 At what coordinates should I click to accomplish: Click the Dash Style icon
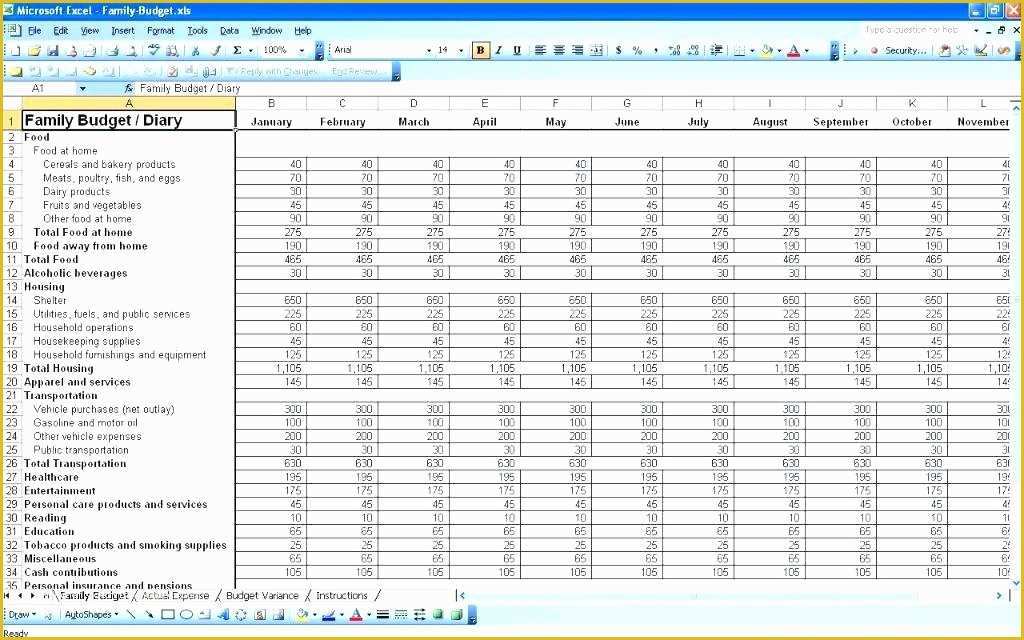pos(401,615)
